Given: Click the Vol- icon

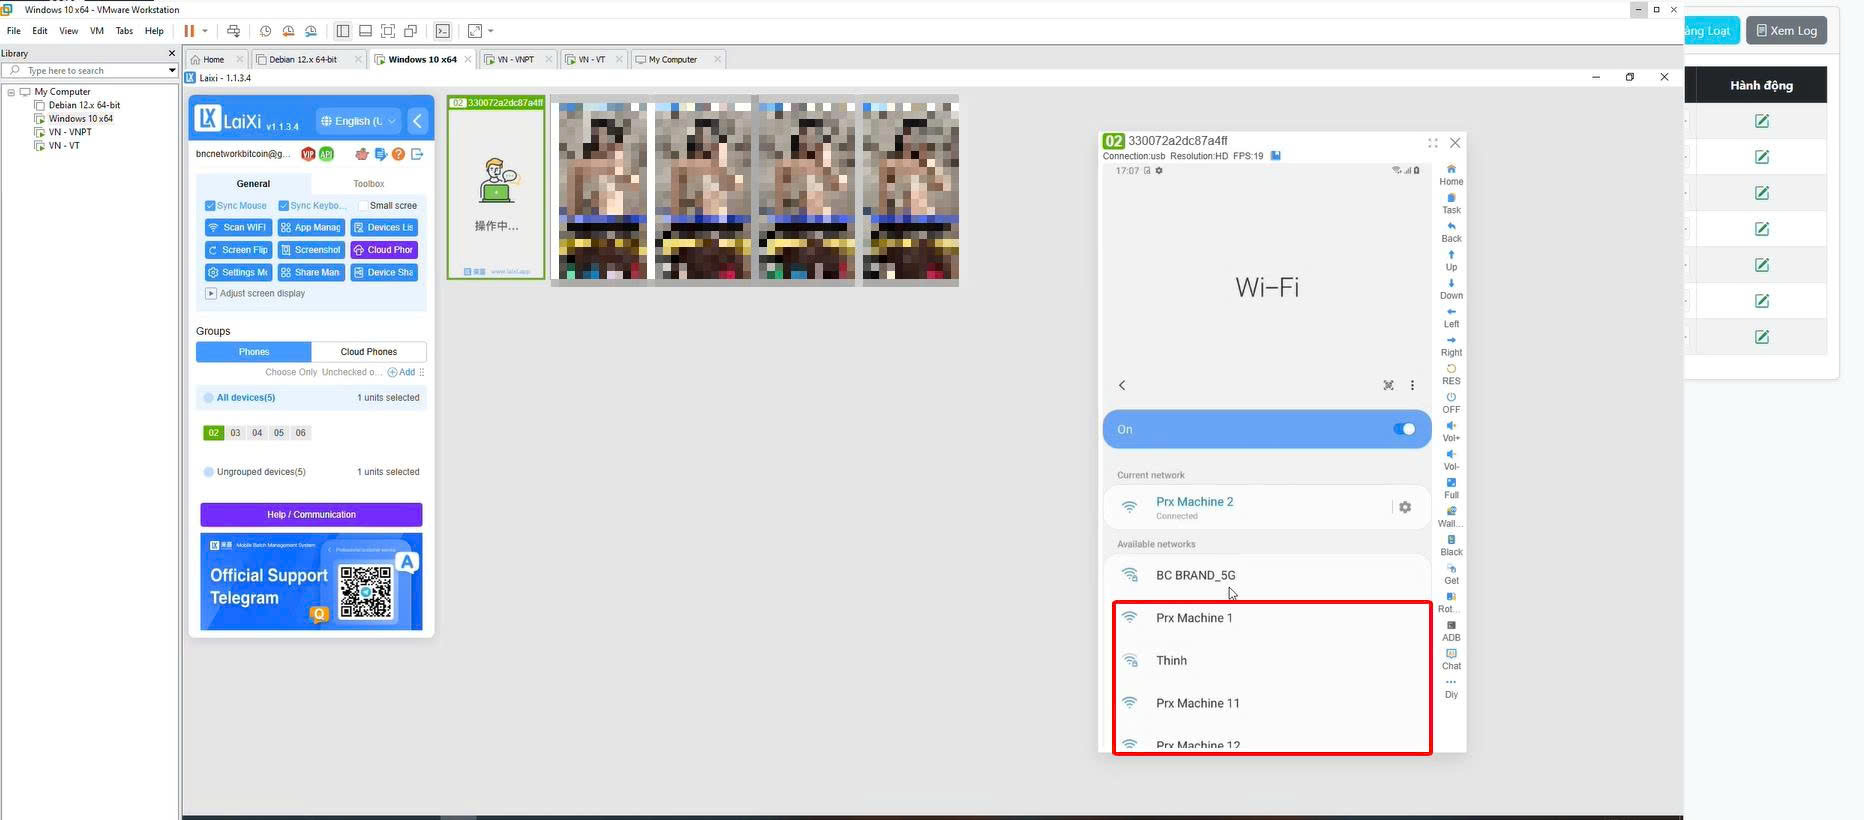Looking at the screenshot, I should [x=1451, y=454].
